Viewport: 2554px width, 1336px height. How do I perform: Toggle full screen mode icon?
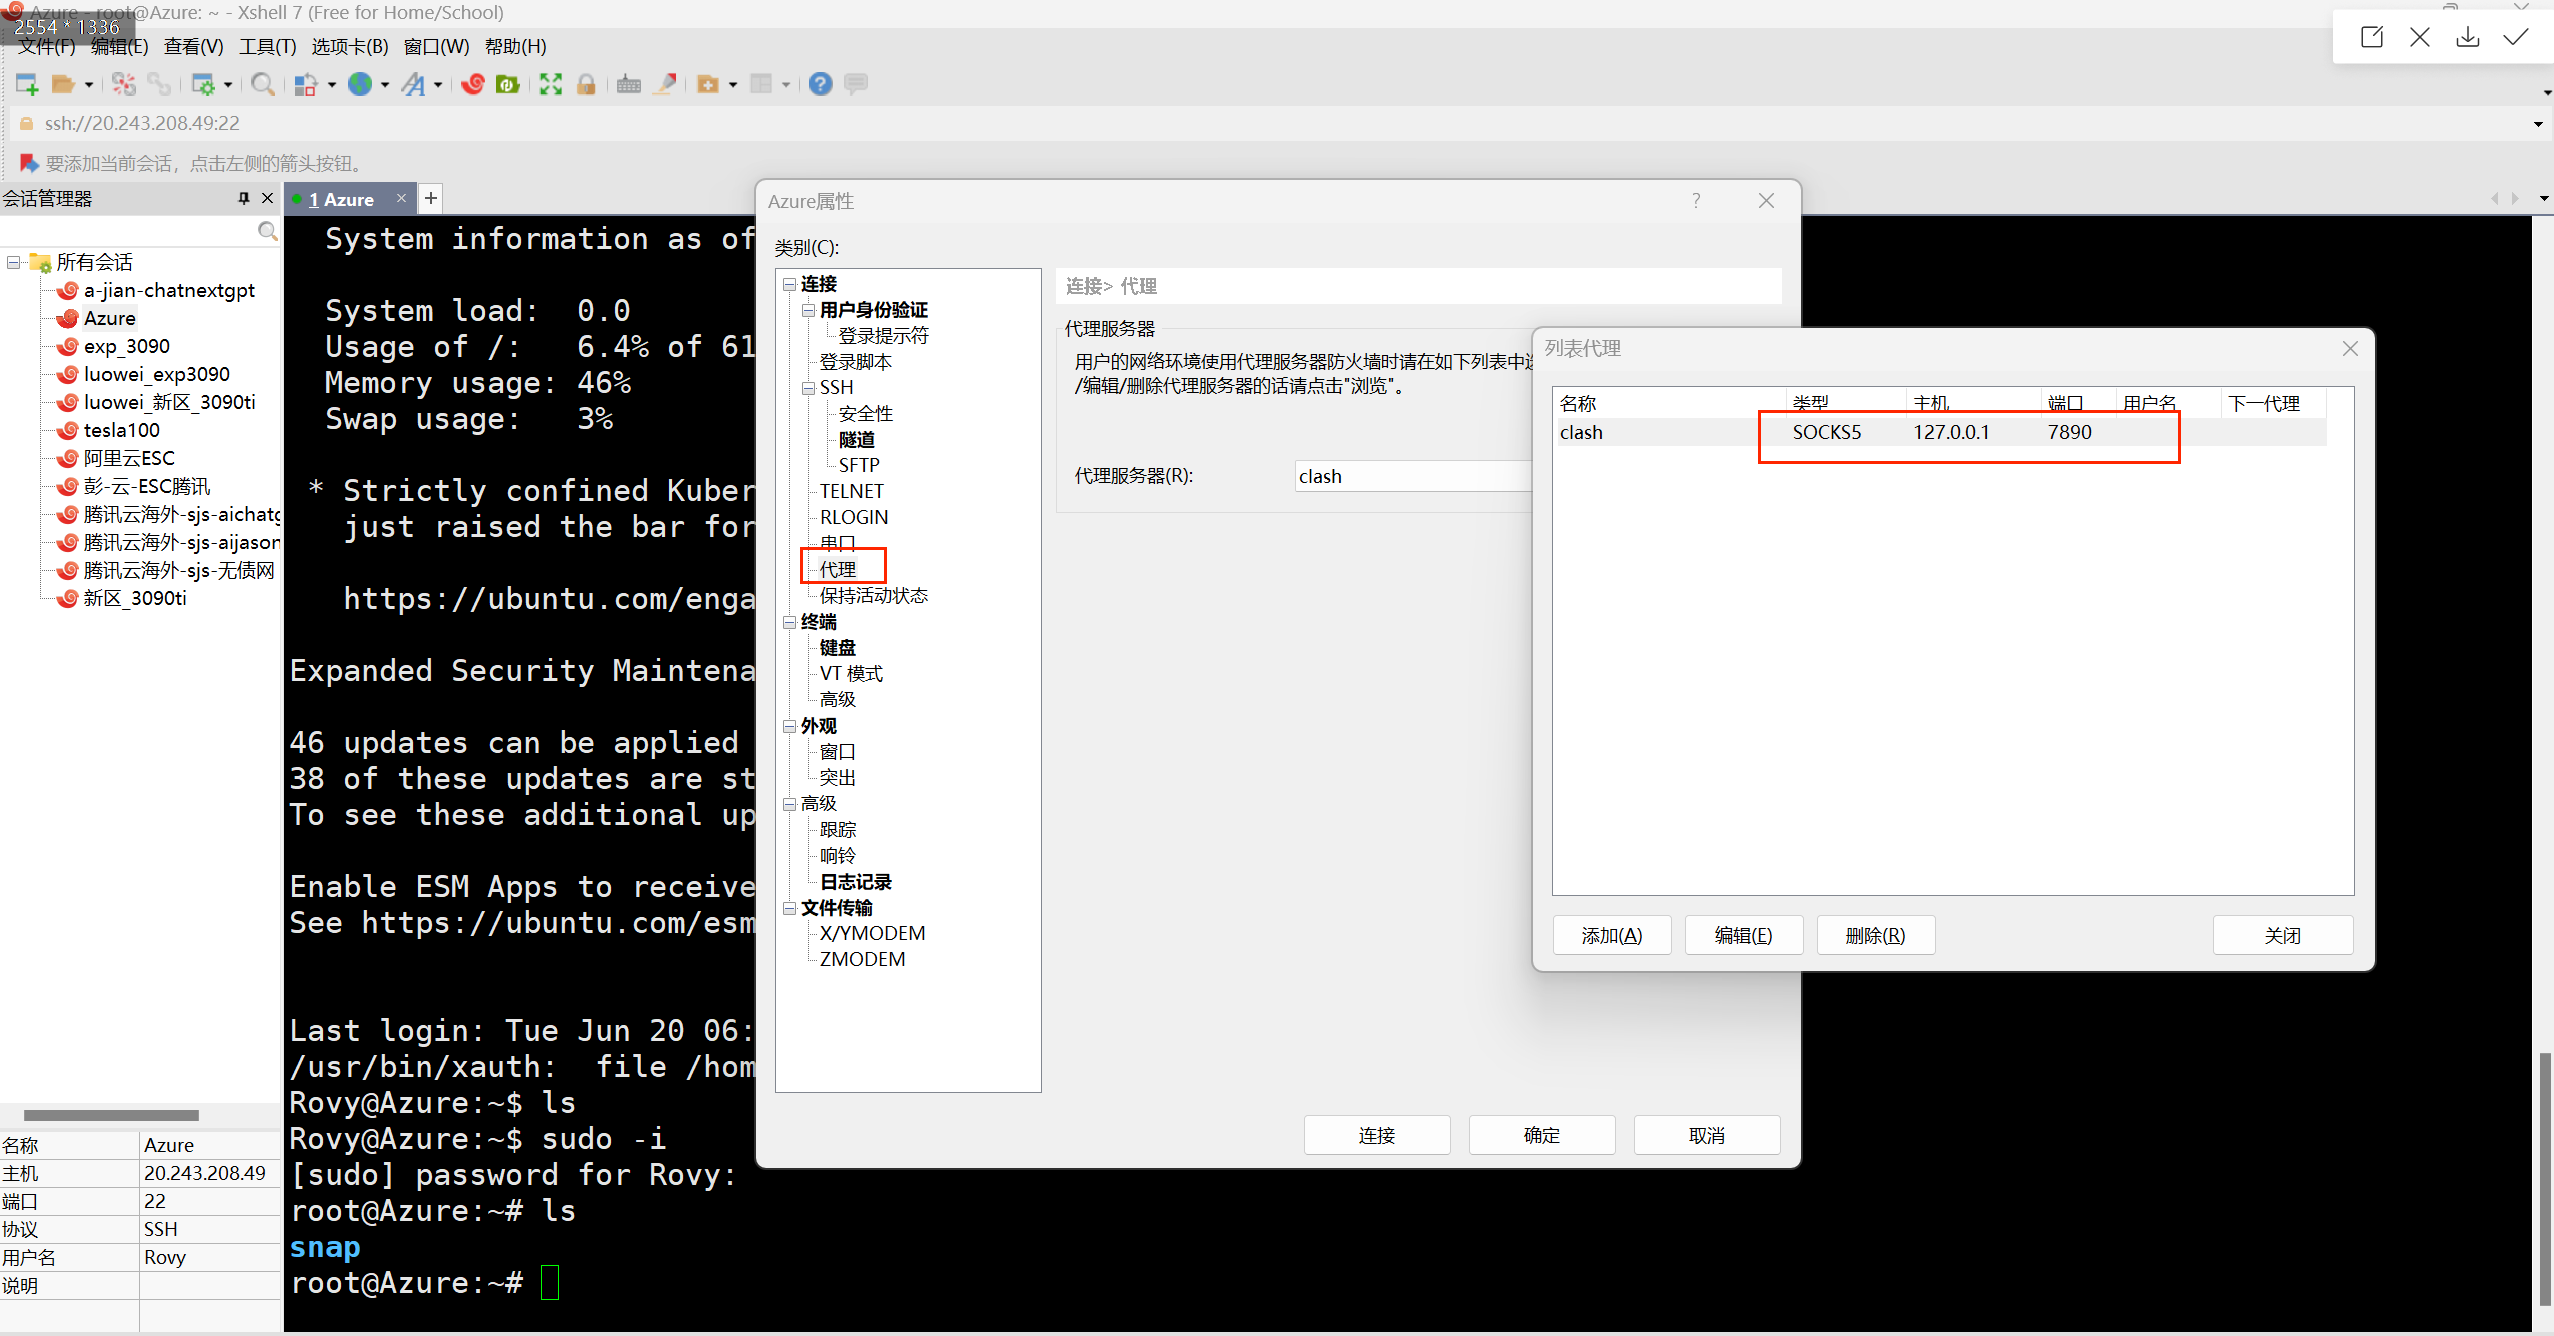tap(550, 85)
